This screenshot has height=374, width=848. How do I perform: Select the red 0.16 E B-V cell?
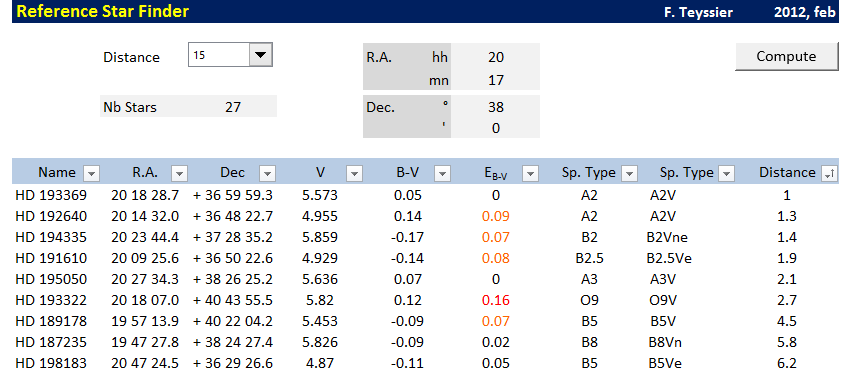click(496, 300)
